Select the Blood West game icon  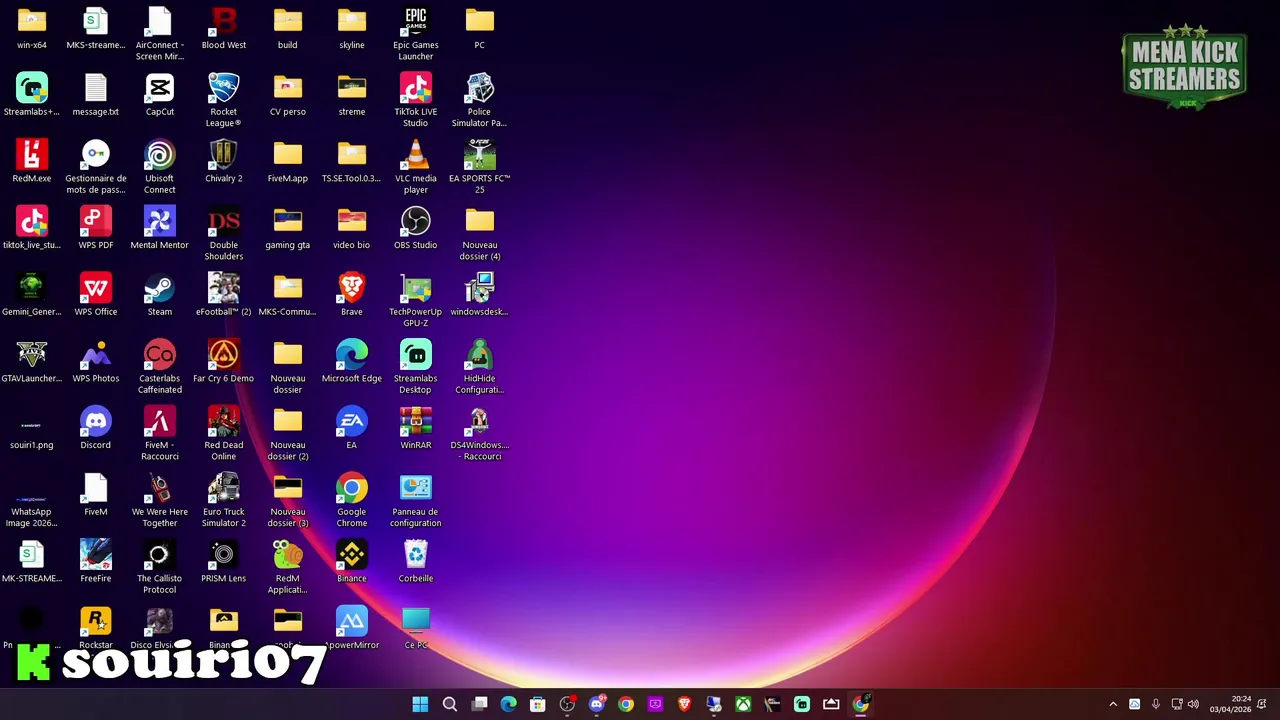click(224, 27)
